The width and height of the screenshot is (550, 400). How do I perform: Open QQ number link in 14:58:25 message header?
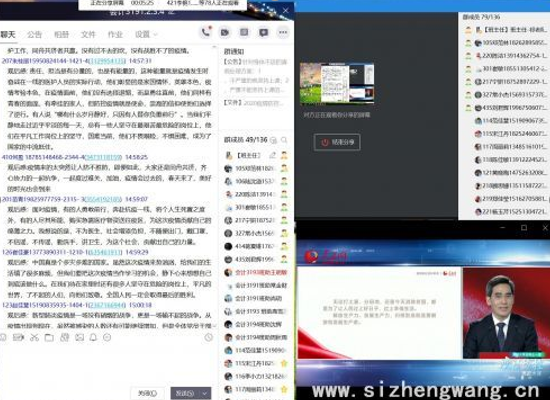coord(103,157)
